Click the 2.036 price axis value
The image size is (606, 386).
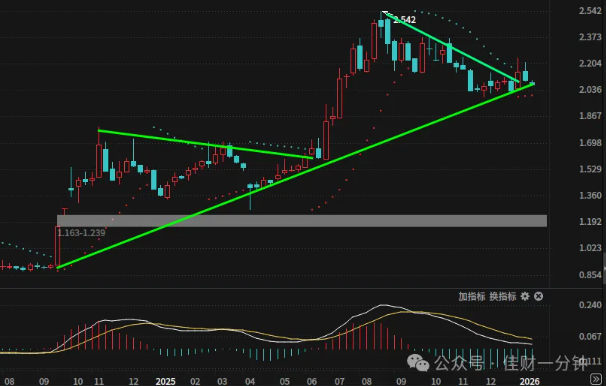[x=590, y=90]
